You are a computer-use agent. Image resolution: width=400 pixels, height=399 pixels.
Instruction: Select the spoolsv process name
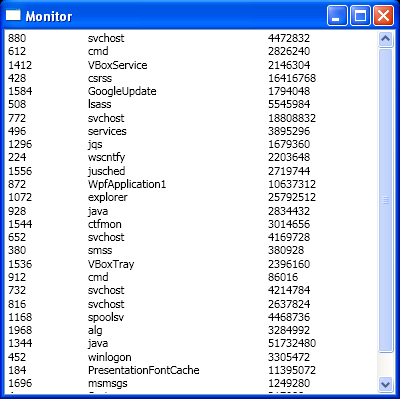tap(106, 317)
